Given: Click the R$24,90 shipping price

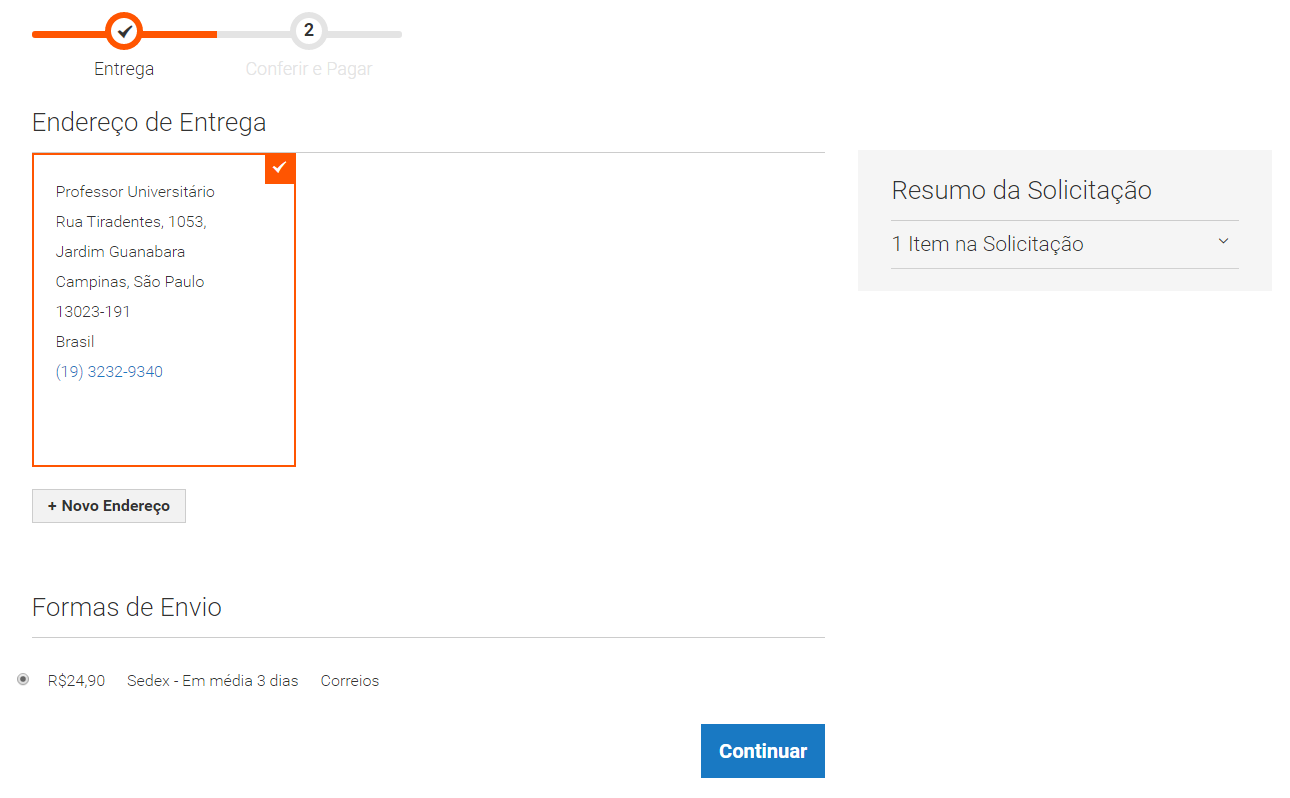Looking at the screenshot, I should pyautogui.click(x=76, y=681).
